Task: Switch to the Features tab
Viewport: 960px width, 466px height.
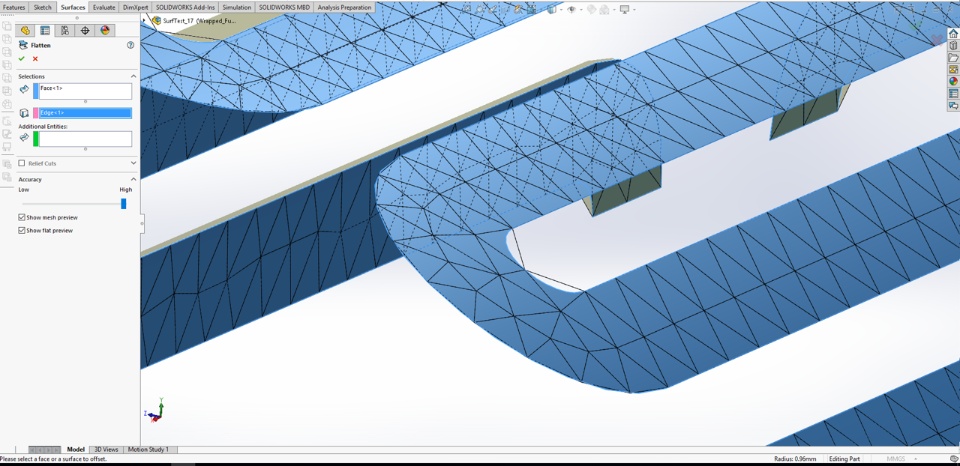Action: point(14,7)
